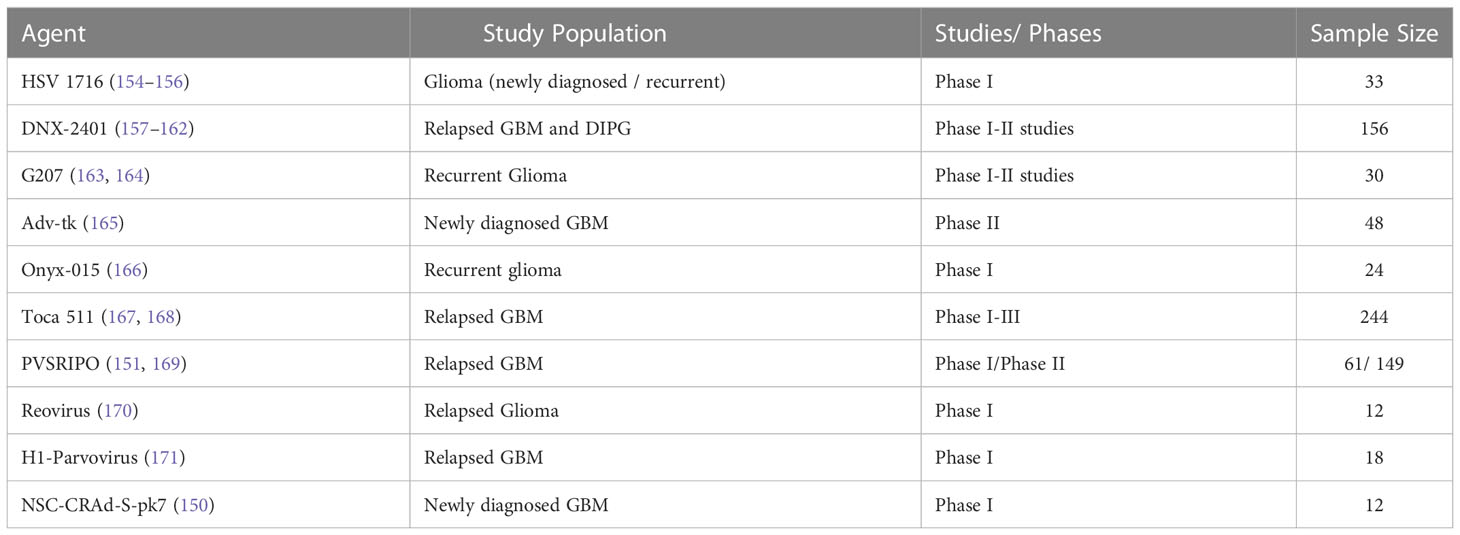The width and height of the screenshot is (1460, 535).
Task: Follow citation 163 in the G207 row
Action: tap(89, 176)
